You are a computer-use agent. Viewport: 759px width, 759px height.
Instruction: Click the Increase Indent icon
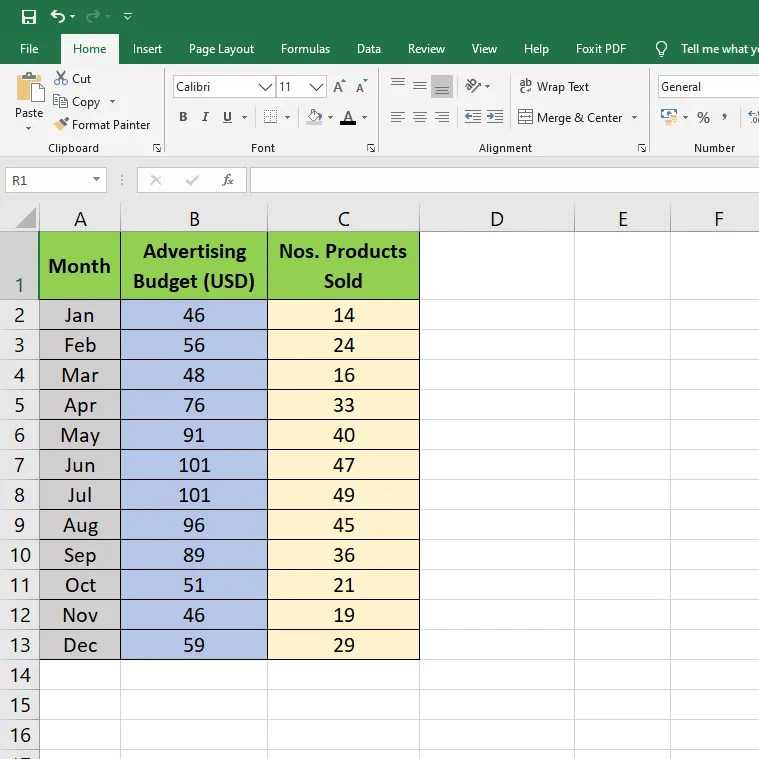495,117
